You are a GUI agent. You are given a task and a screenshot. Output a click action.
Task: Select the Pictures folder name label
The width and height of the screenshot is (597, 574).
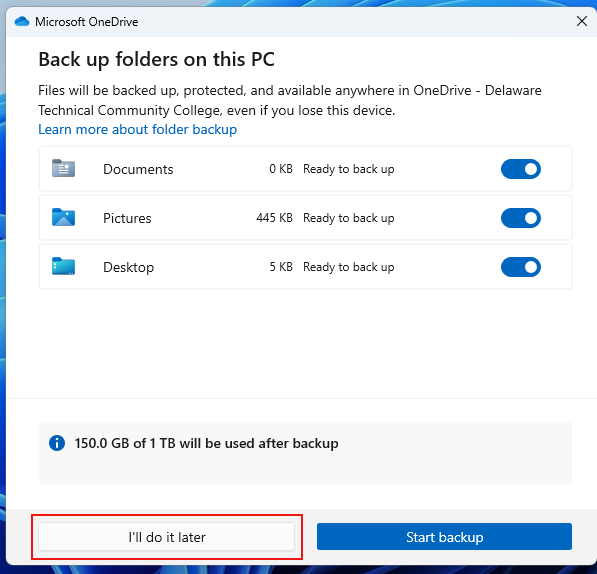pos(127,218)
